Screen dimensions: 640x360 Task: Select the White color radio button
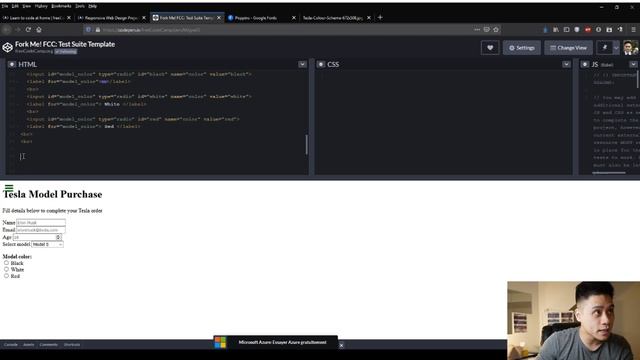[6, 269]
